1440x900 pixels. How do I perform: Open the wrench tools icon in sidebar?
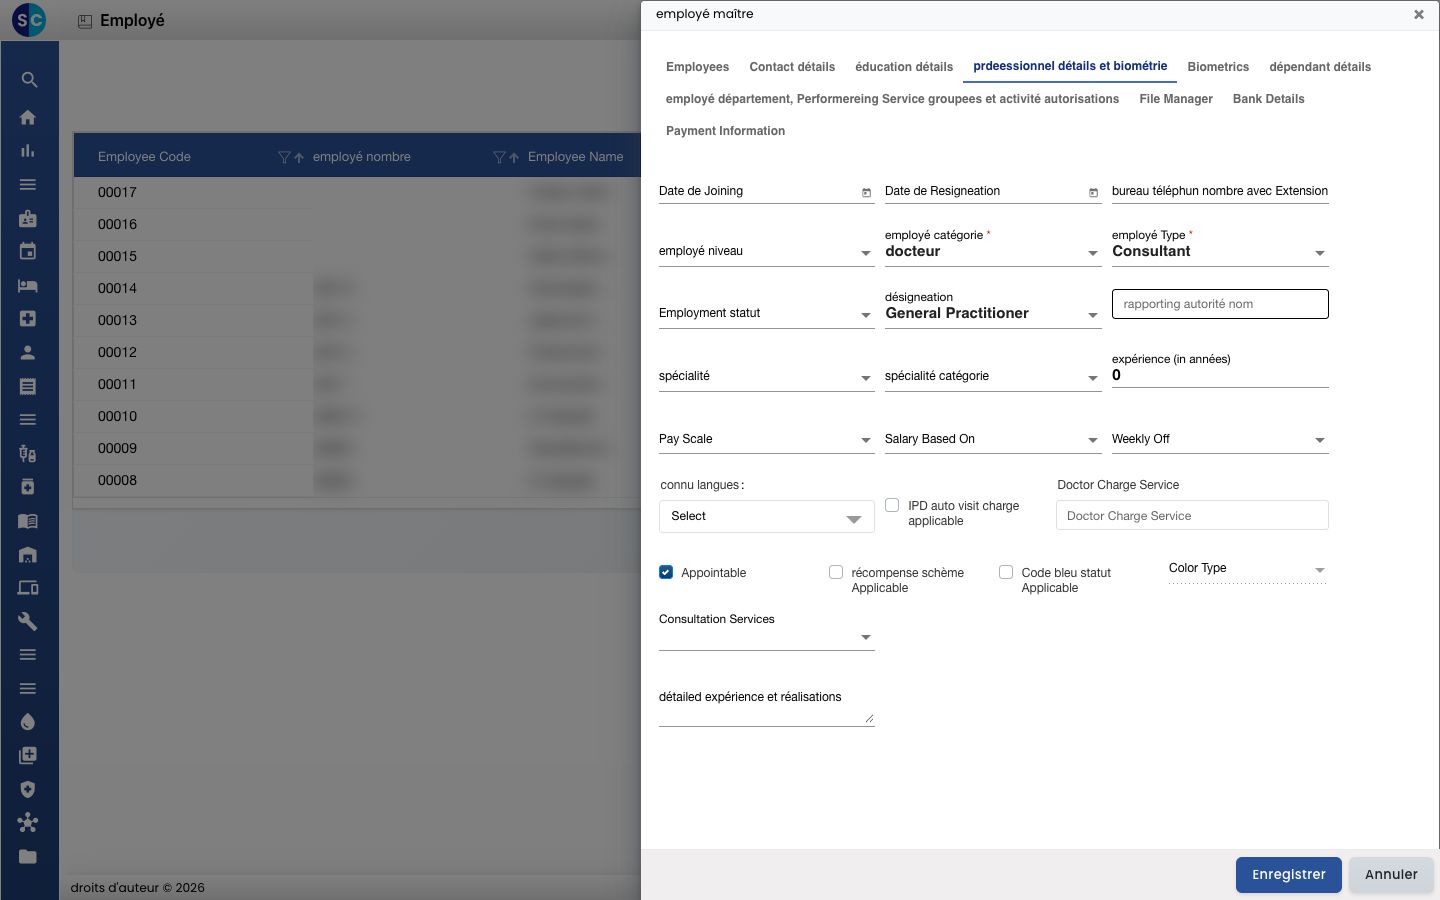tap(28, 621)
